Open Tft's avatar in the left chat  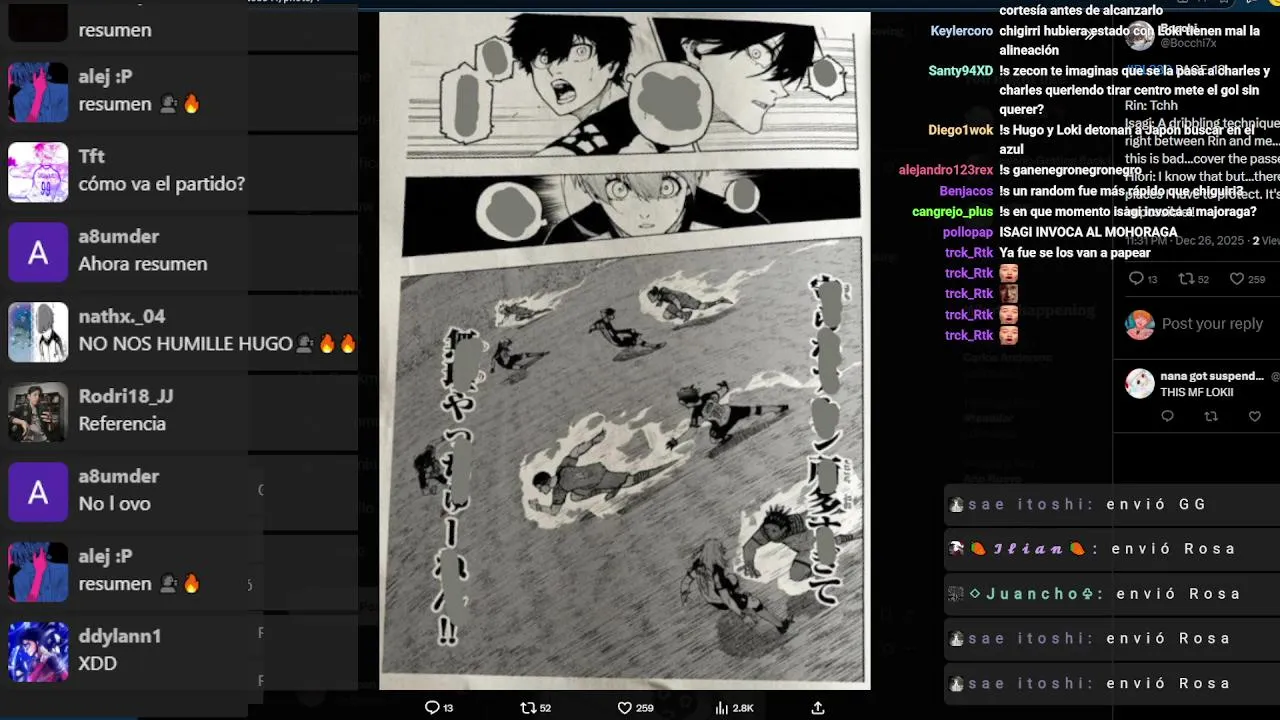38,172
